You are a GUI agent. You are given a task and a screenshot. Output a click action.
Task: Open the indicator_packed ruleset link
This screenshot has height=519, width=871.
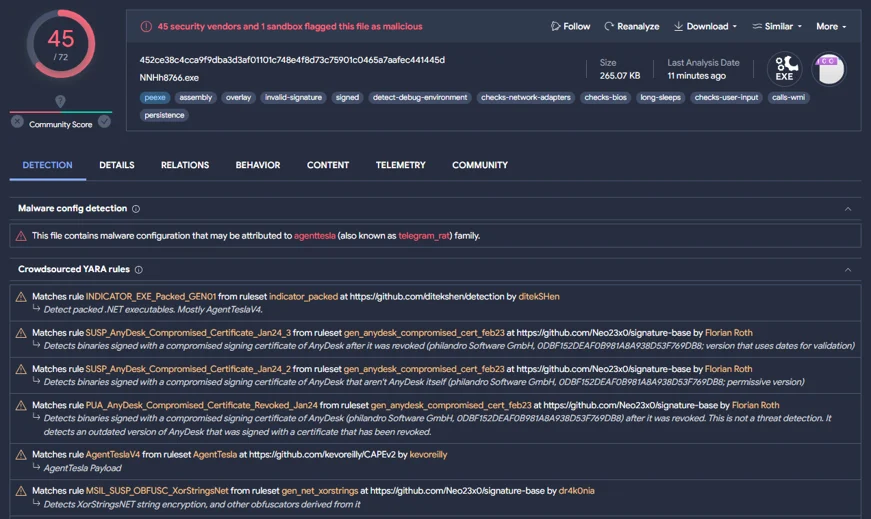[303, 296]
